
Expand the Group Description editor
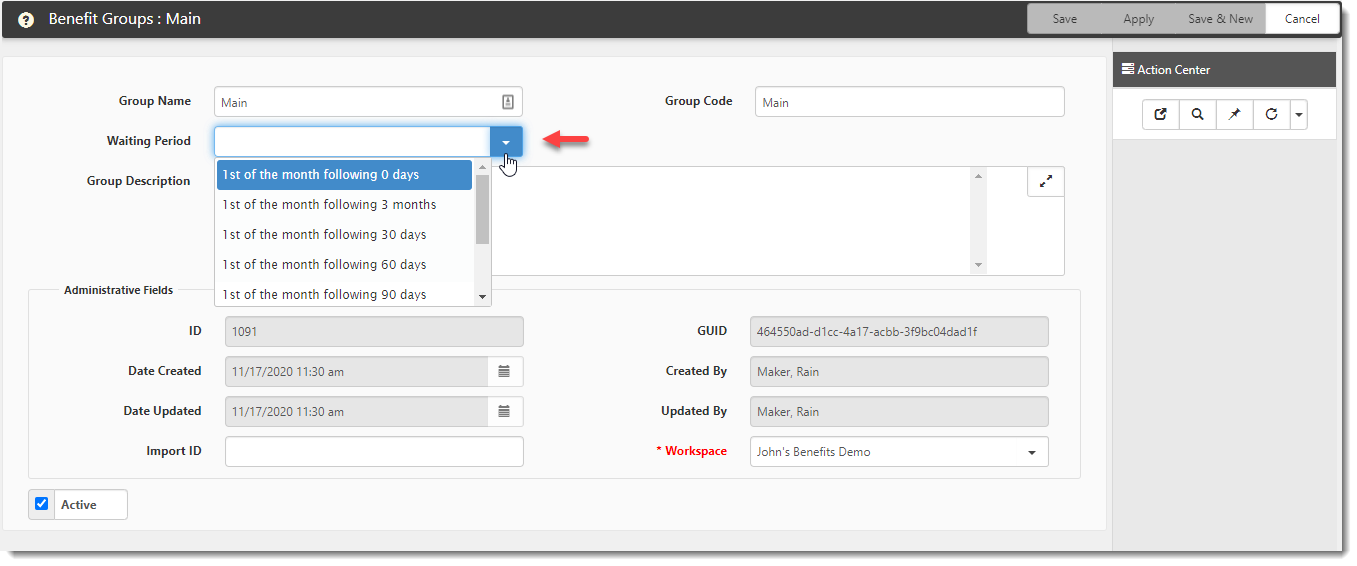pos(1045,182)
